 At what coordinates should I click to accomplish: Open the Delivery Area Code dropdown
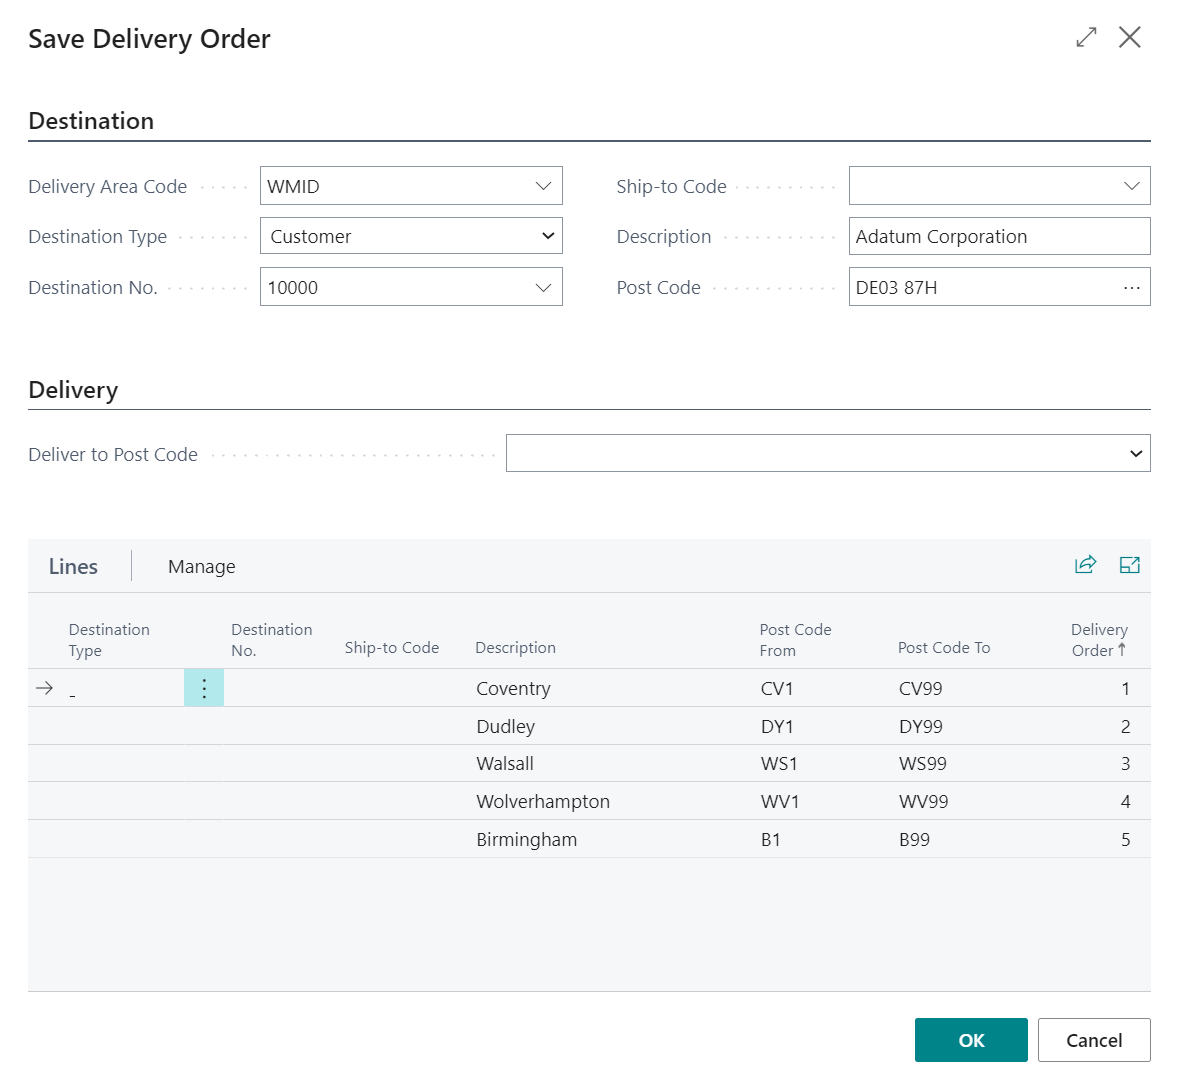[543, 187]
